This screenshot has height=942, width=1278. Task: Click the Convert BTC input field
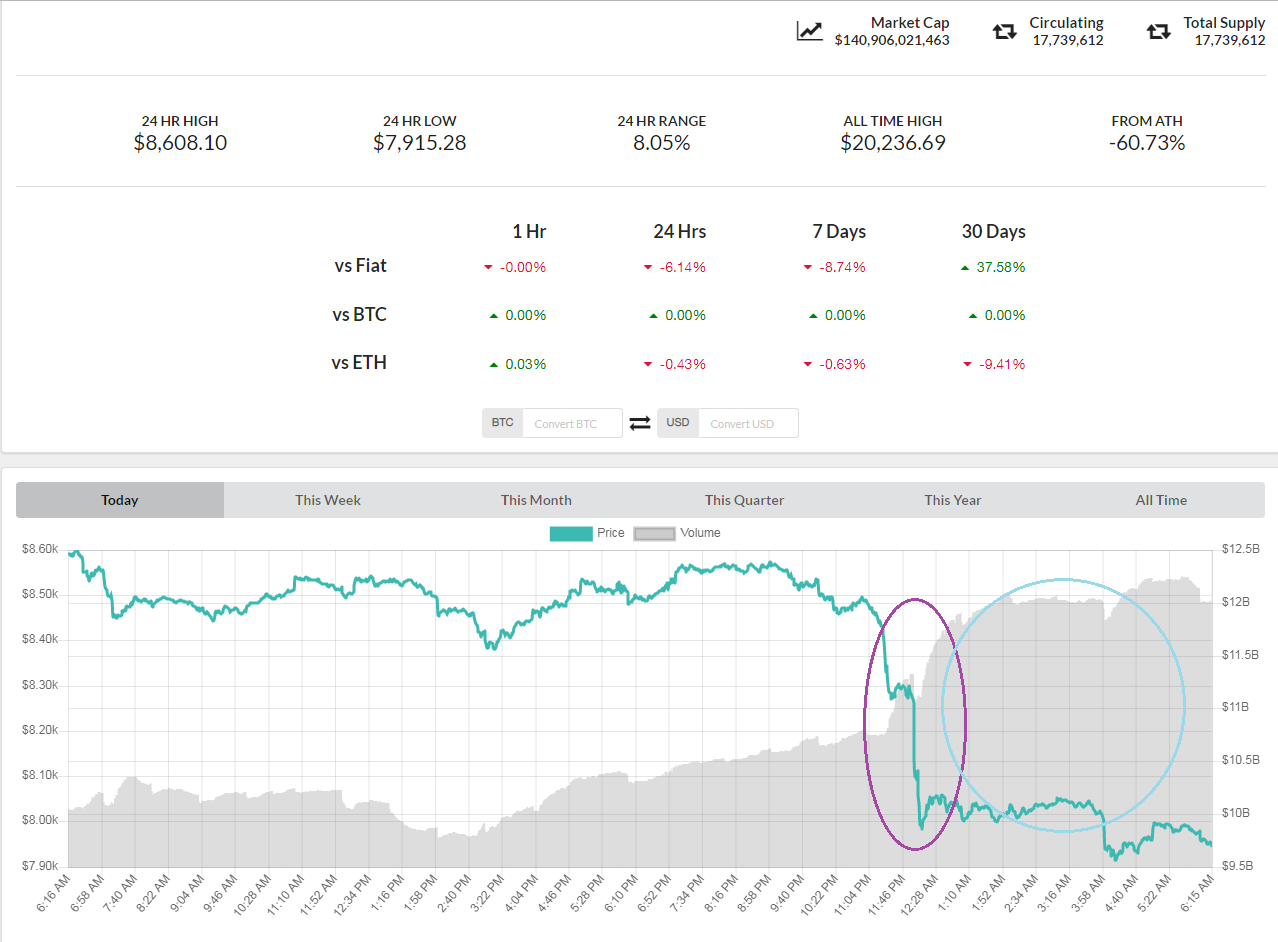tap(572, 424)
